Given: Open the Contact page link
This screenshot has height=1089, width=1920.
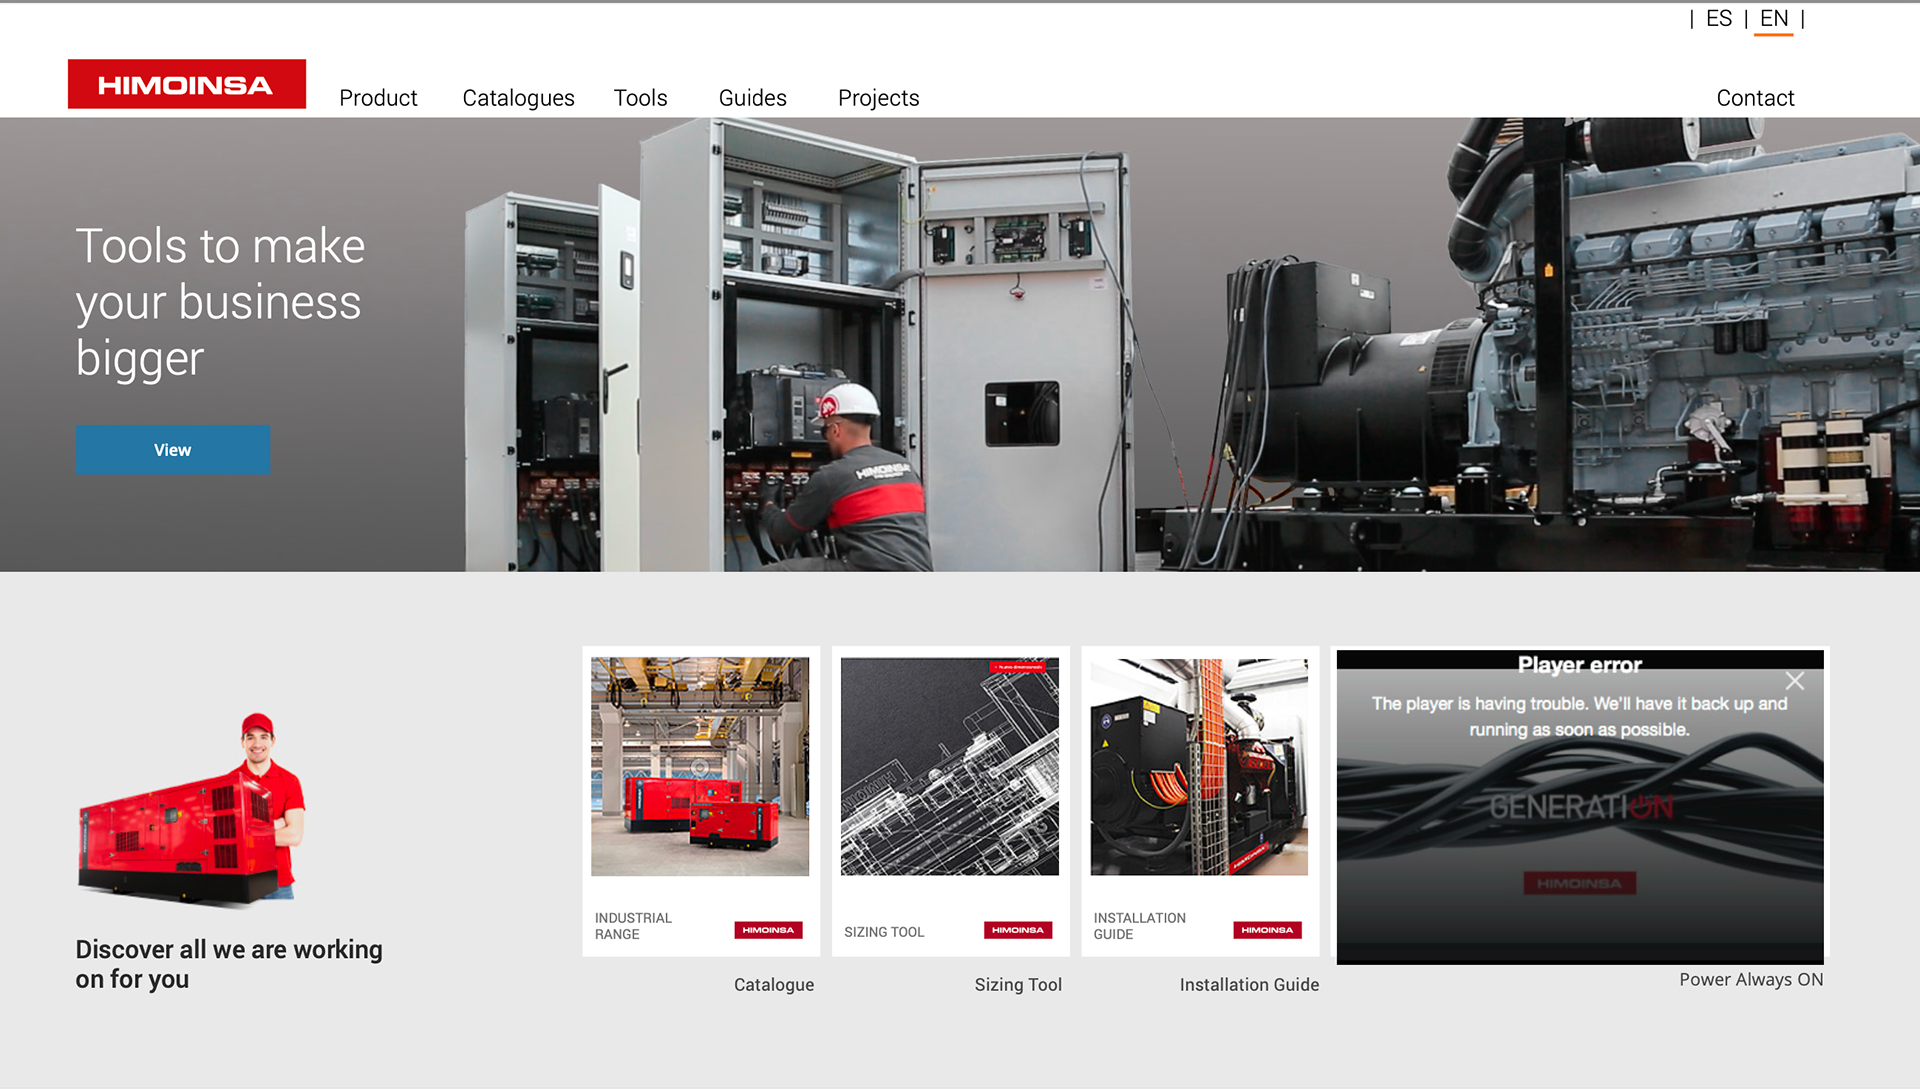Looking at the screenshot, I should [x=1755, y=98].
